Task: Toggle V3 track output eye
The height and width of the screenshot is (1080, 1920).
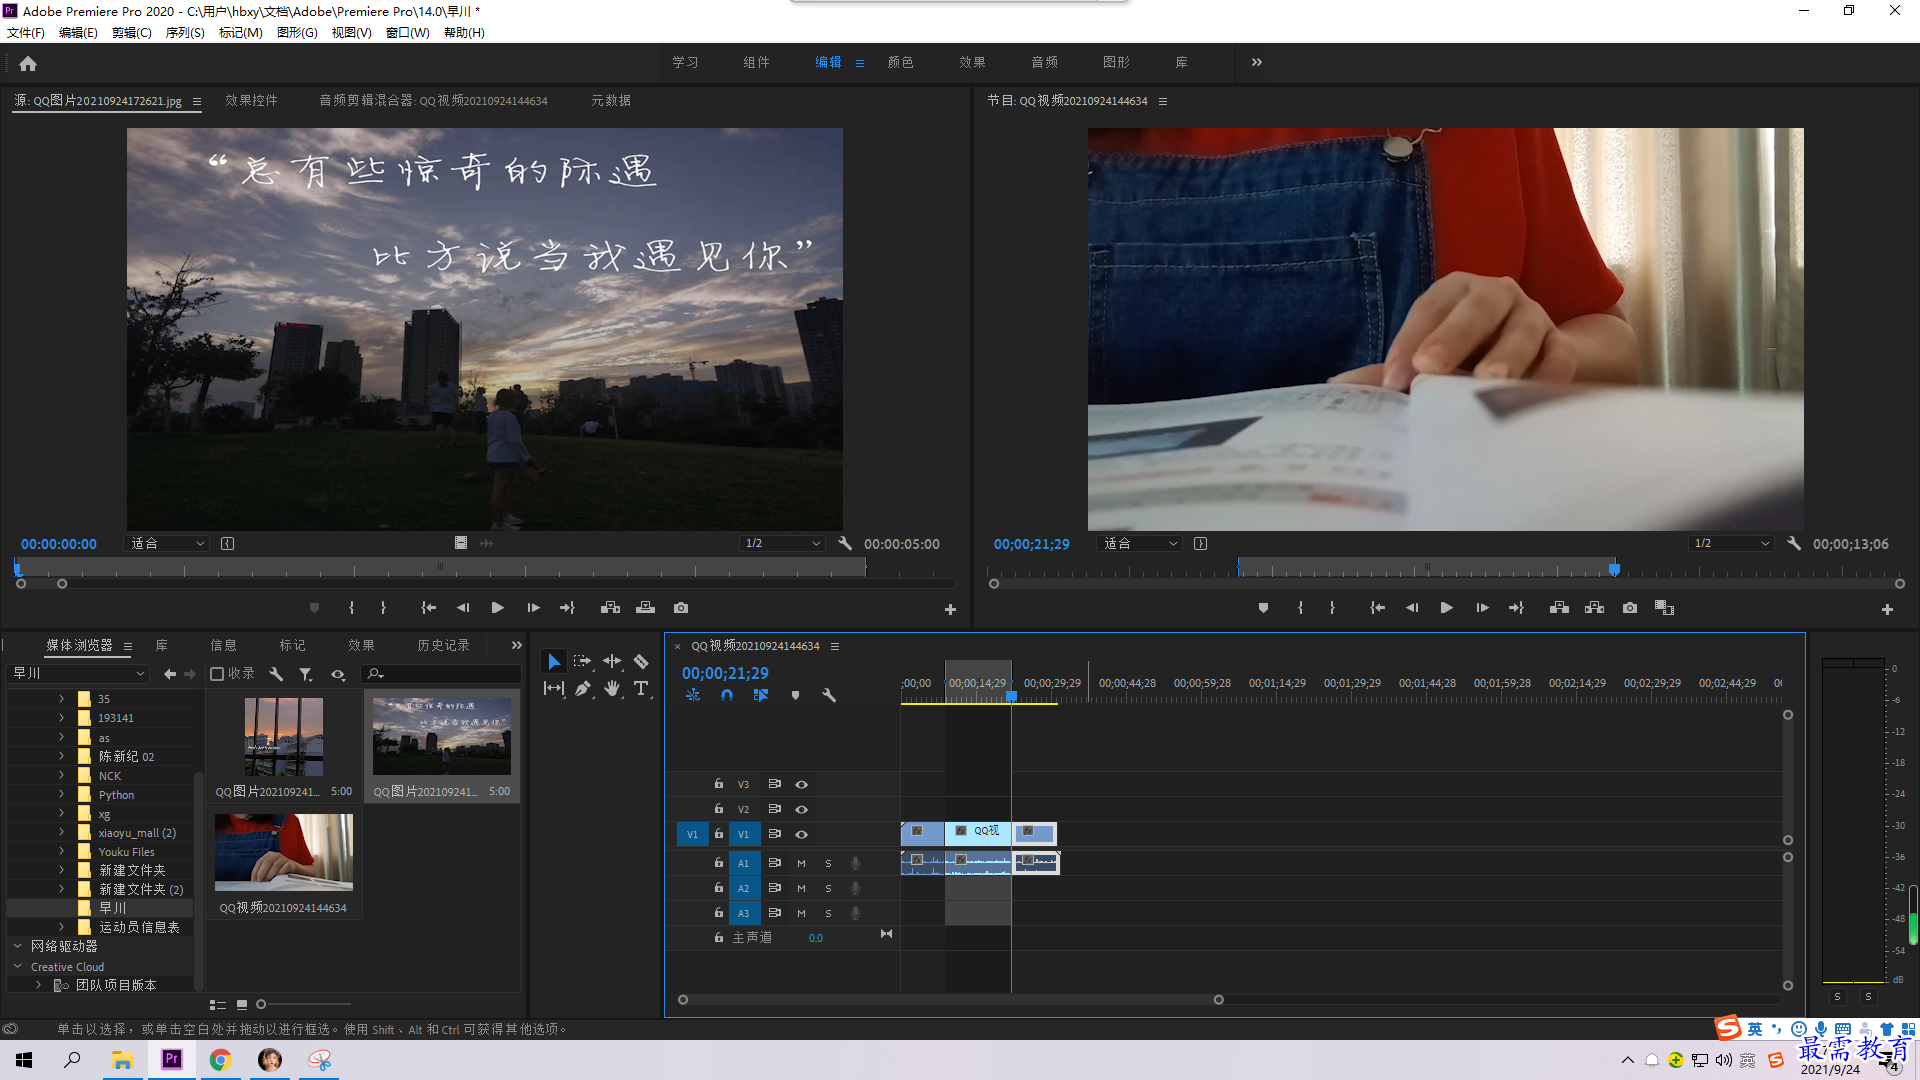Action: pyautogui.click(x=801, y=785)
